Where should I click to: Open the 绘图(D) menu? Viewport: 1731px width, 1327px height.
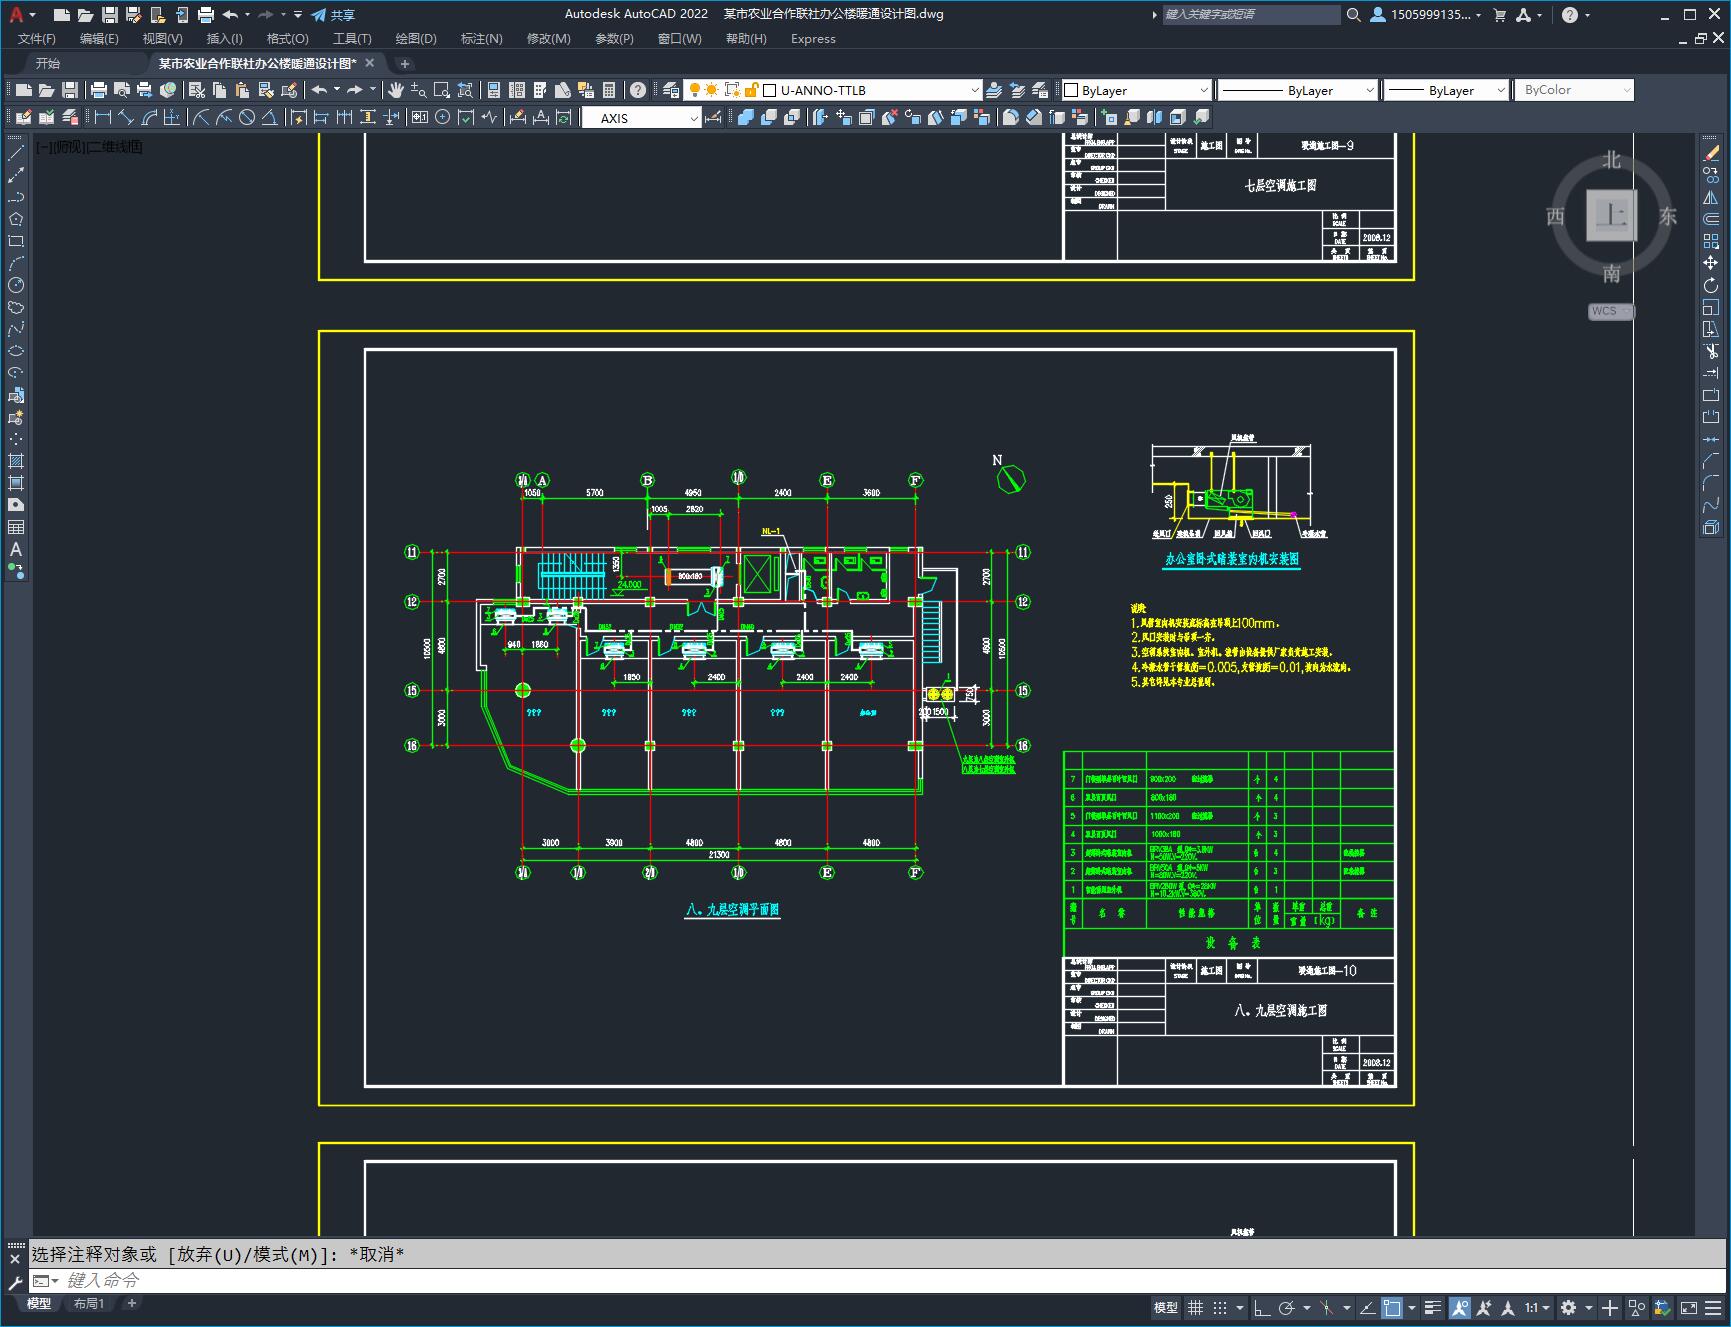(x=415, y=39)
